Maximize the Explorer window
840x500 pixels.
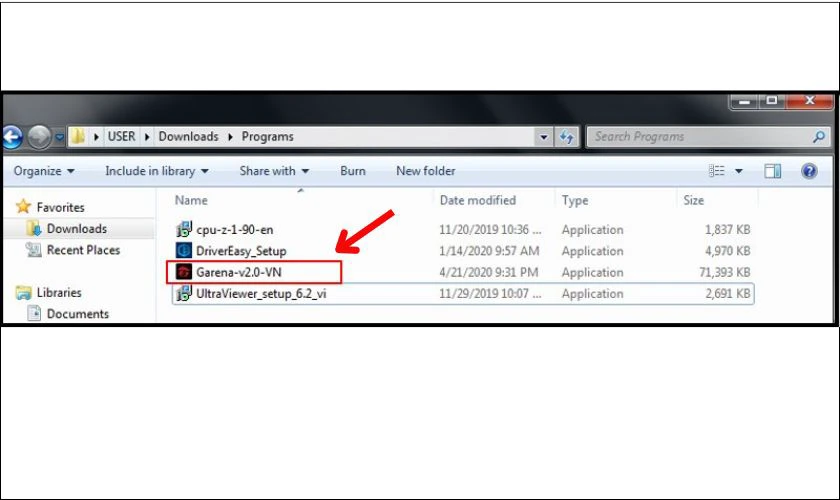pos(771,101)
